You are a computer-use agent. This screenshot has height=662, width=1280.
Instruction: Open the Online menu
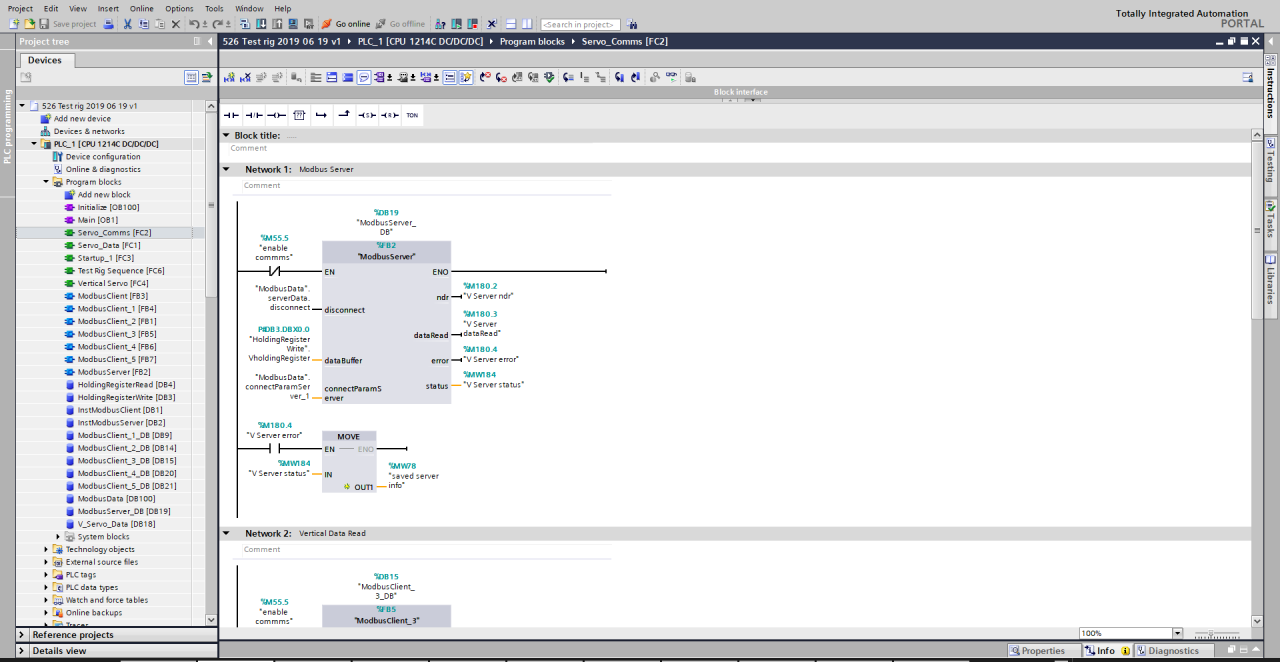141,8
